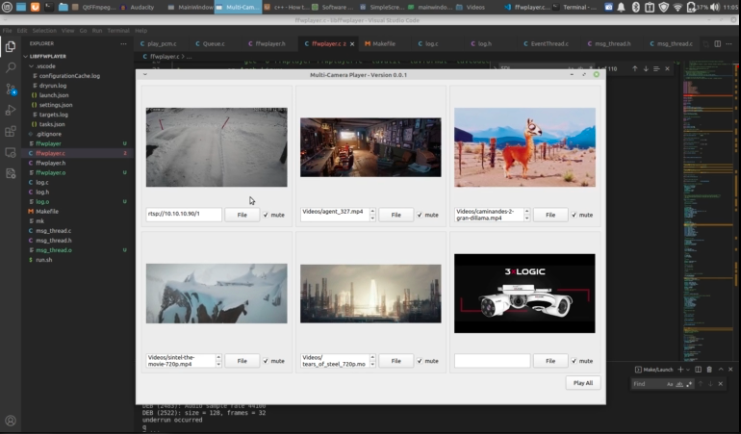
Task: Toggle regex in terminal Find box
Action: tap(689, 384)
